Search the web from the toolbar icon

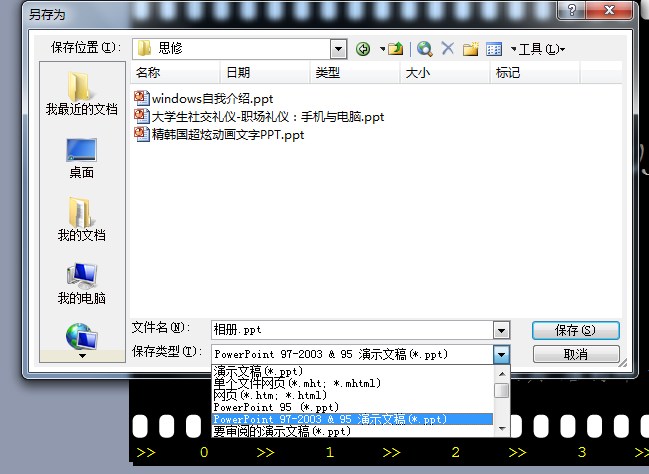click(x=425, y=49)
